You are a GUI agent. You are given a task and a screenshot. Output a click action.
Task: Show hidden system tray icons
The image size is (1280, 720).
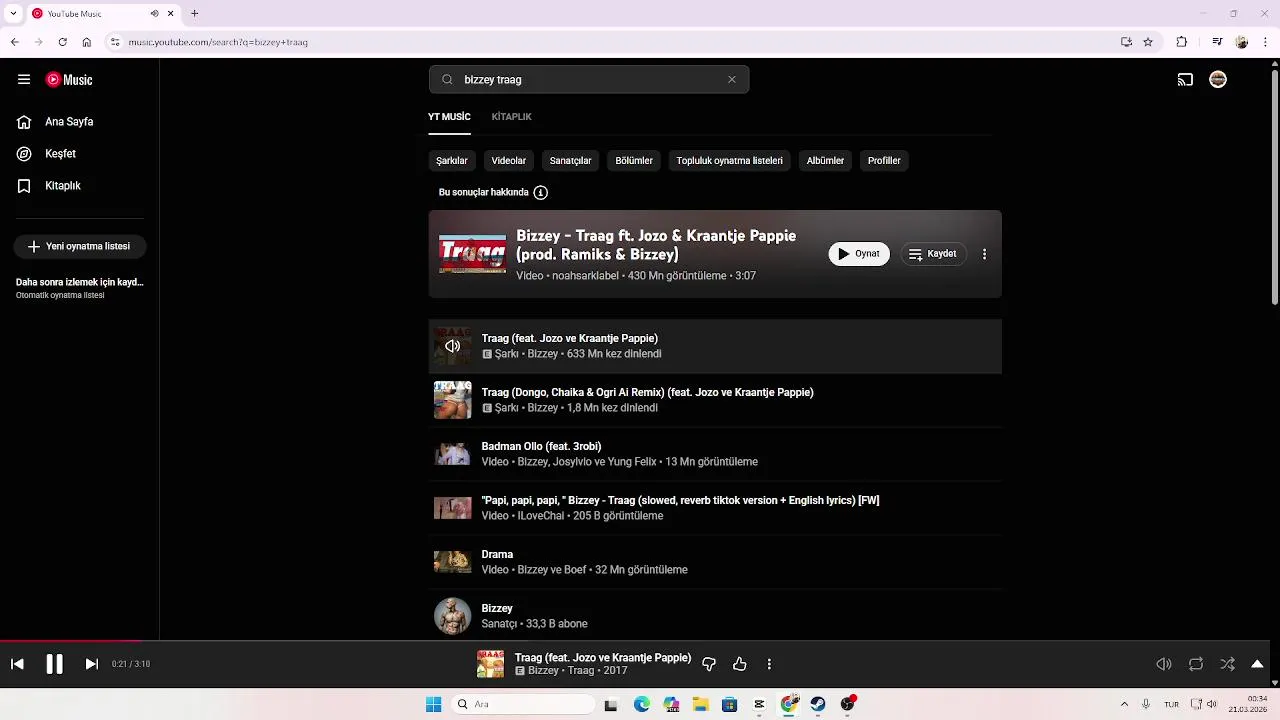click(1124, 704)
